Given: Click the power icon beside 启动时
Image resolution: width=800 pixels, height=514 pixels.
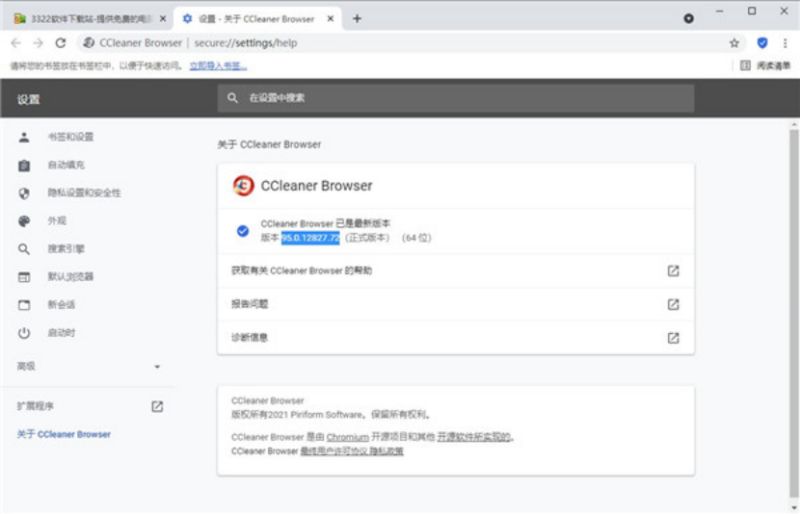Looking at the screenshot, I should point(24,333).
